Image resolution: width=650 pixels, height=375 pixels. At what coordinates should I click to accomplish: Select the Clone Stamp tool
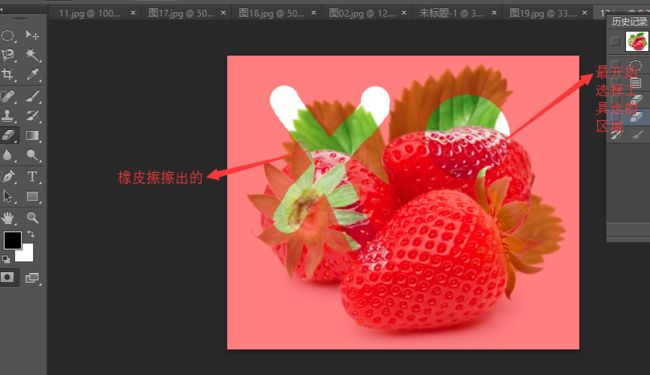8,116
